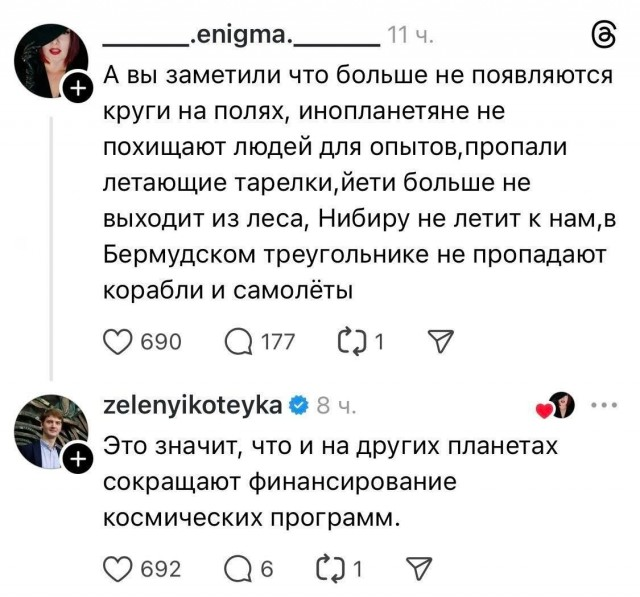Like the enigma post with 690 likes

pos(119,343)
